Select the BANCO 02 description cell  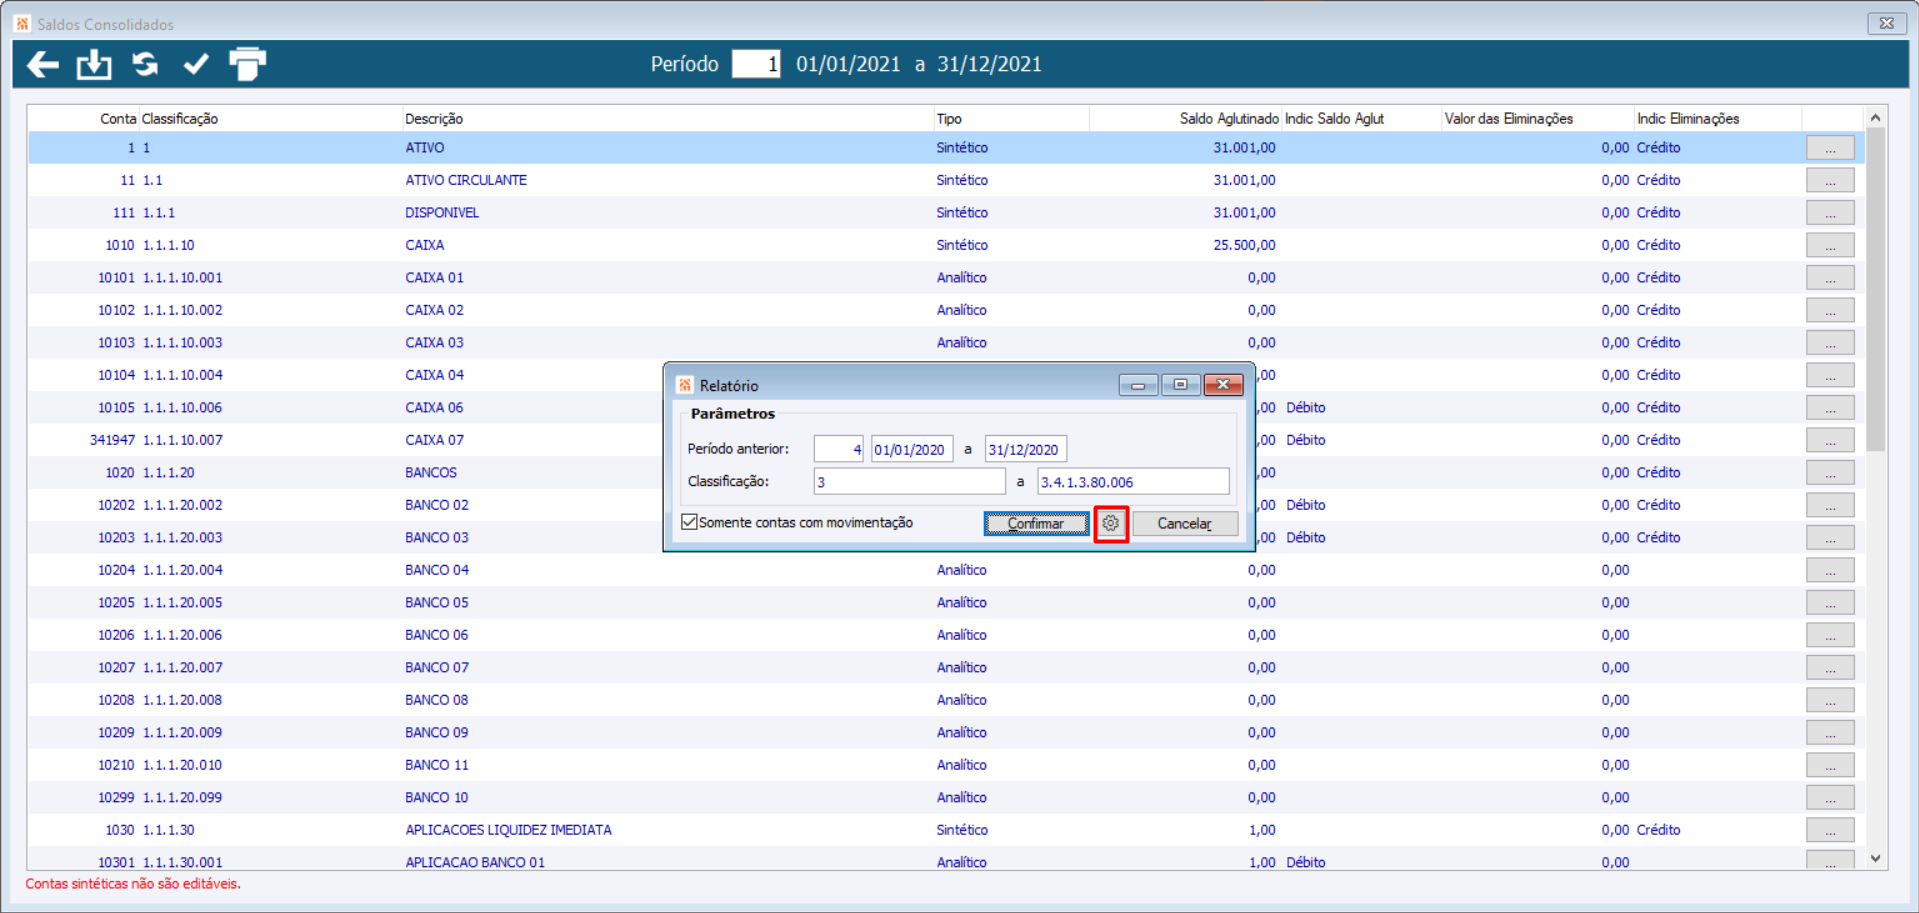tap(437, 505)
